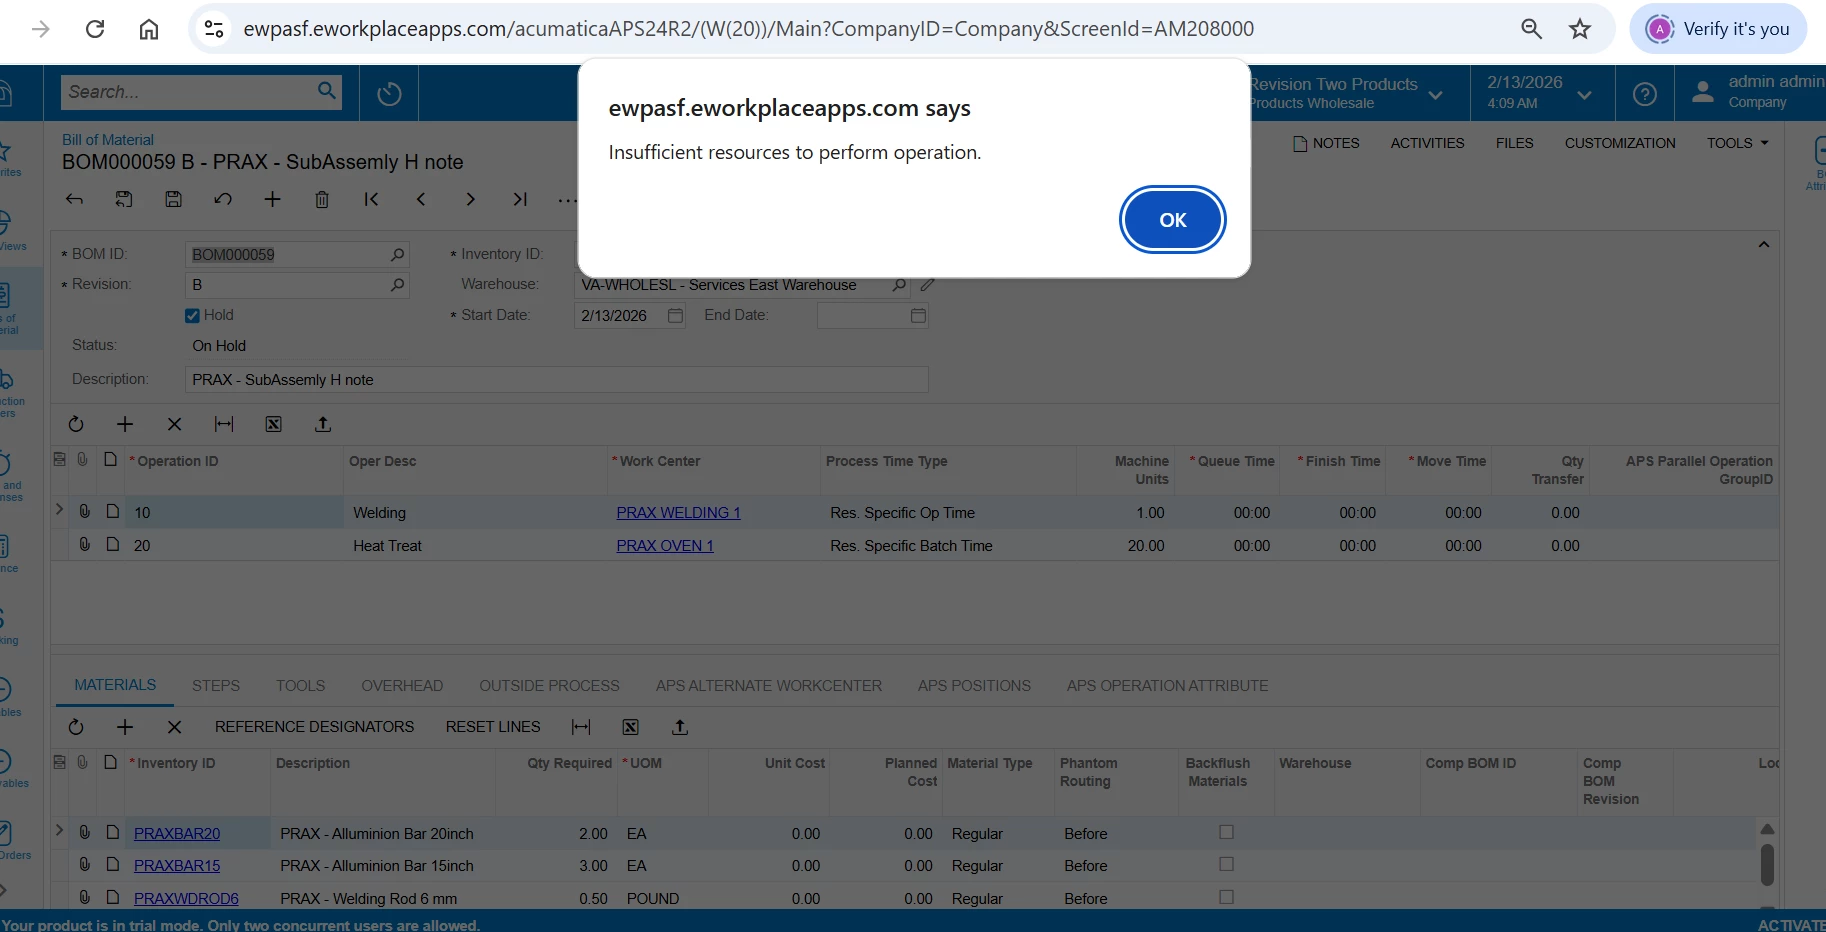Add a new BOM record with plus icon
This screenshot has width=1826, height=932.
(x=272, y=199)
